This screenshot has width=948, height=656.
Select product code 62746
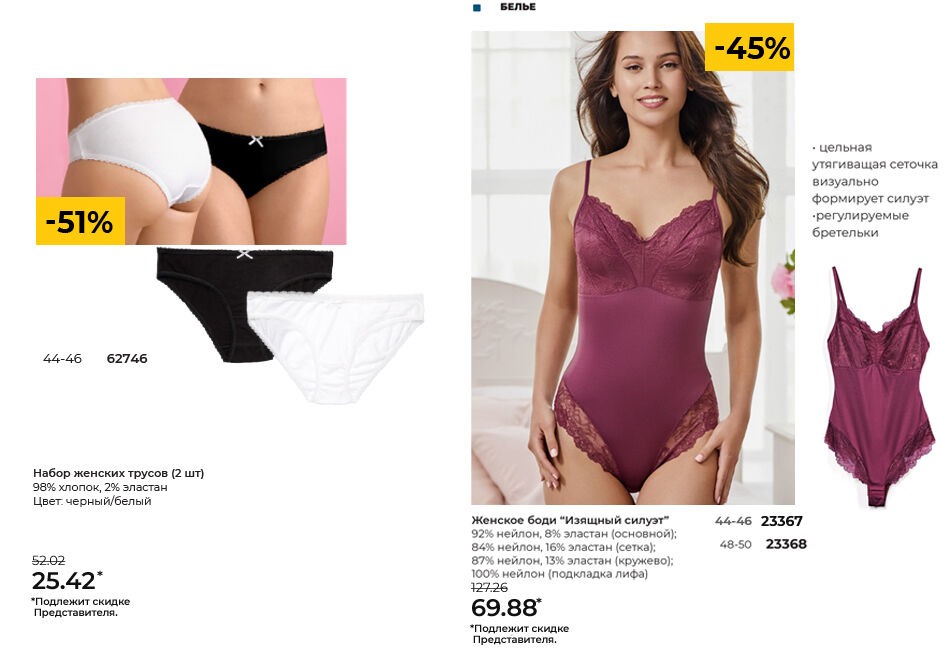(127, 359)
